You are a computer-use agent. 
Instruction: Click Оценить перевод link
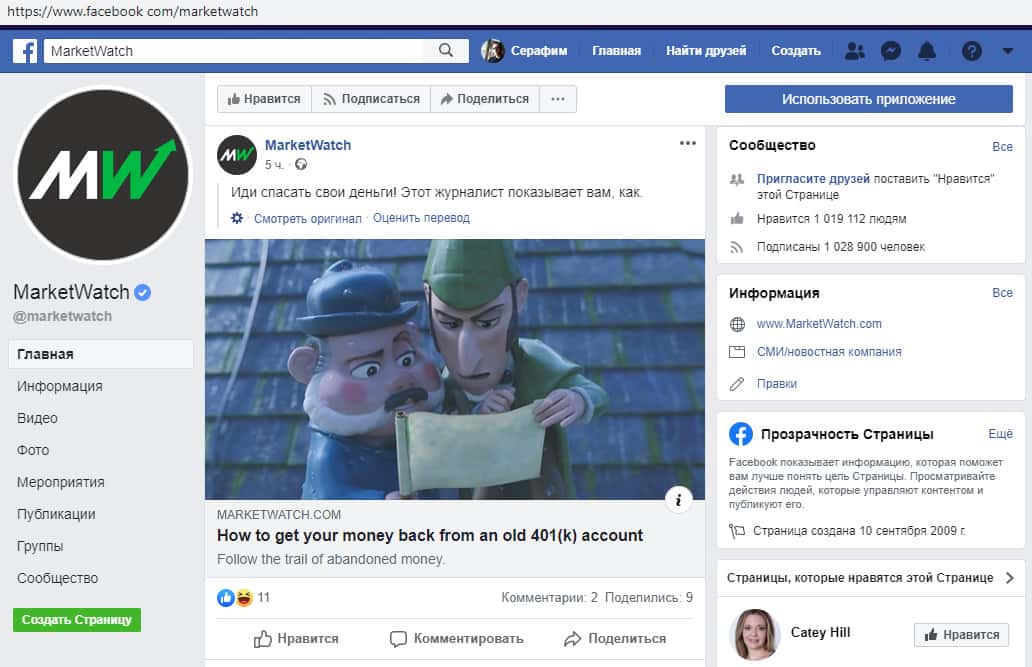point(421,218)
